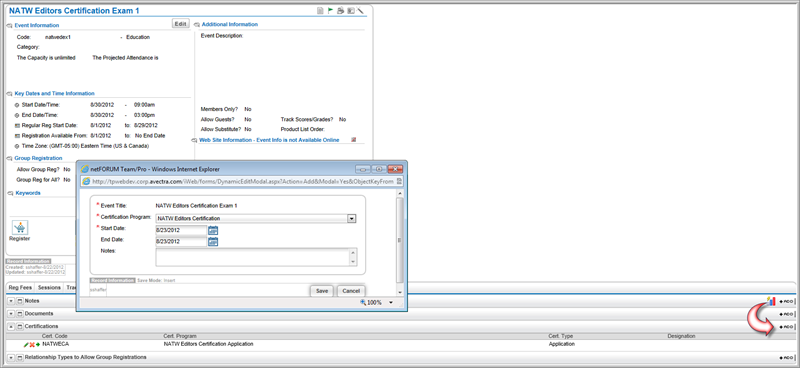800x368 pixels.
Task: Click the page title NATW Editors Certification Exam 1
Action: [74, 11]
